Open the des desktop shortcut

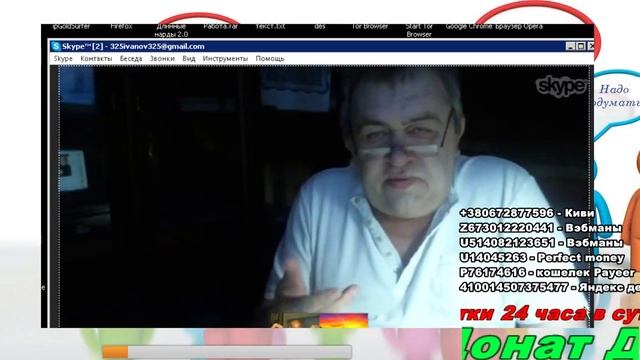point(320,27)
